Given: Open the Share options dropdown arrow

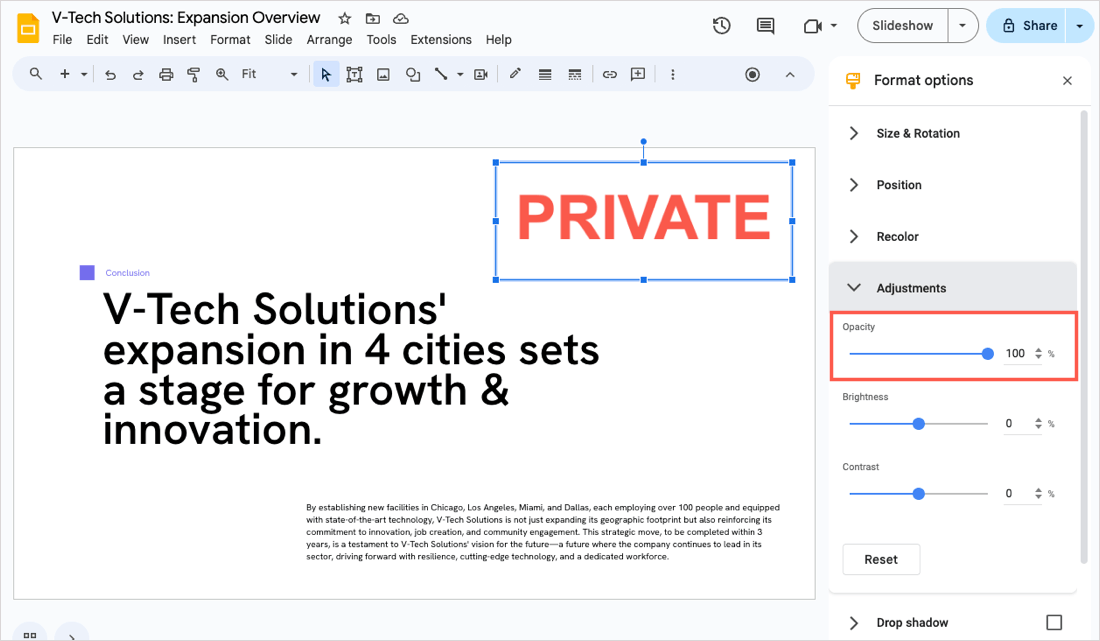Looking at the screenshot, I should click(x=1079, y=26).
